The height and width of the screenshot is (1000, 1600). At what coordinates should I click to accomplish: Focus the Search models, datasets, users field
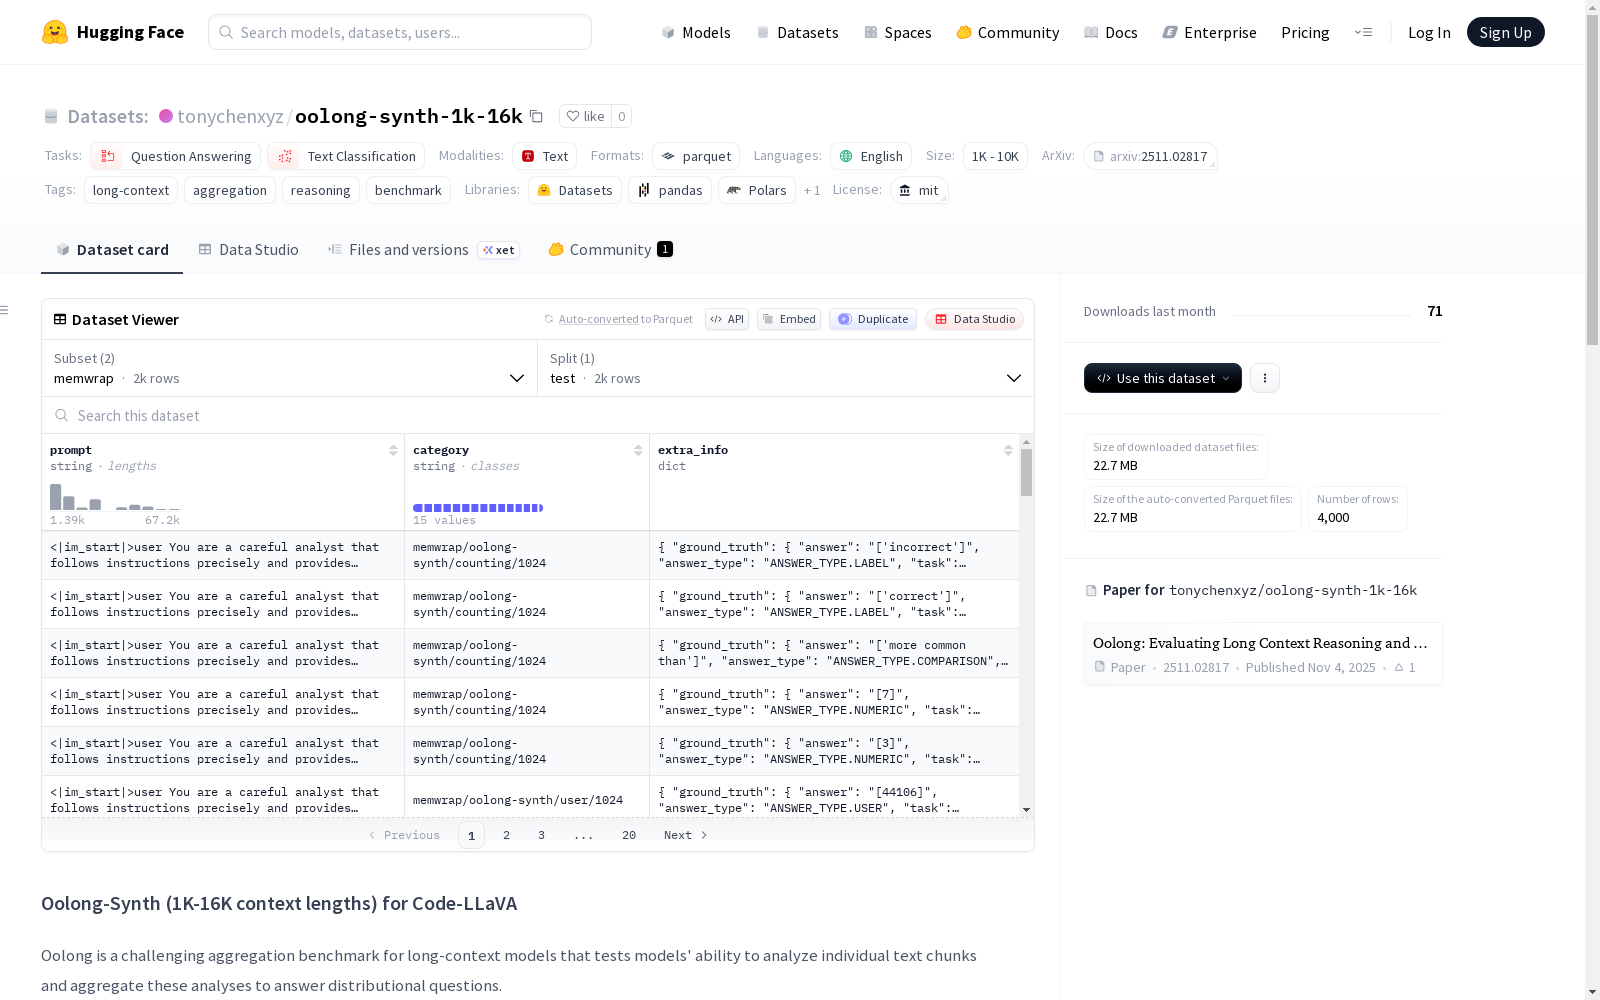400,32
